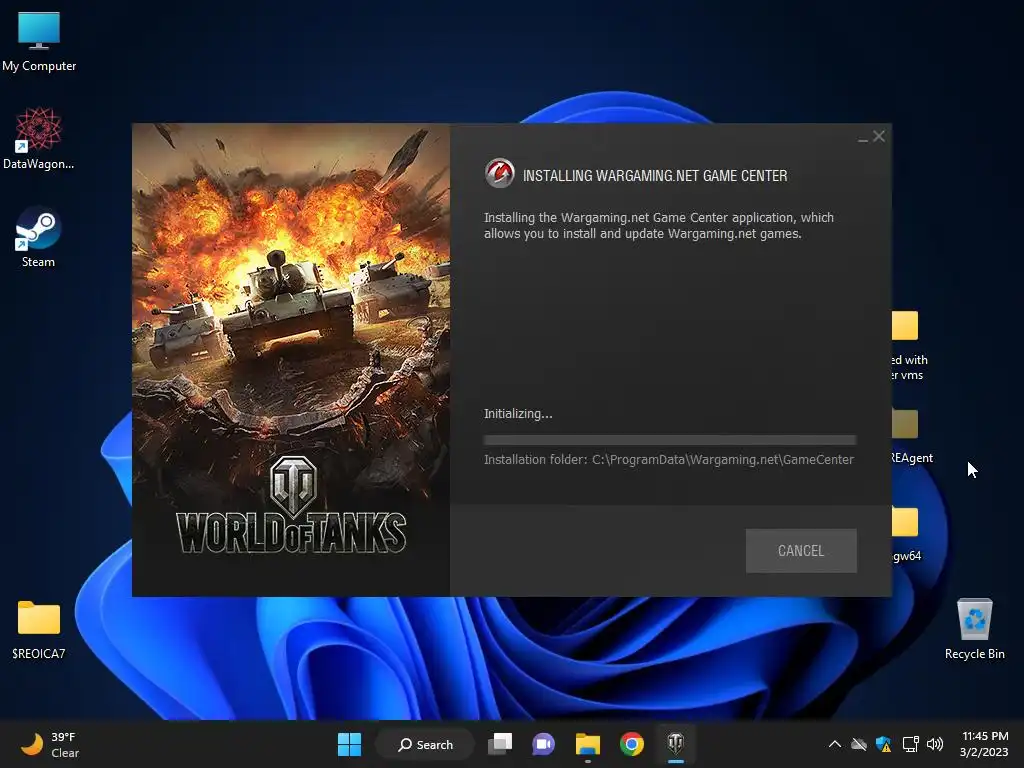
Task: Click the installation progress bar
Action: click(669, 440)
